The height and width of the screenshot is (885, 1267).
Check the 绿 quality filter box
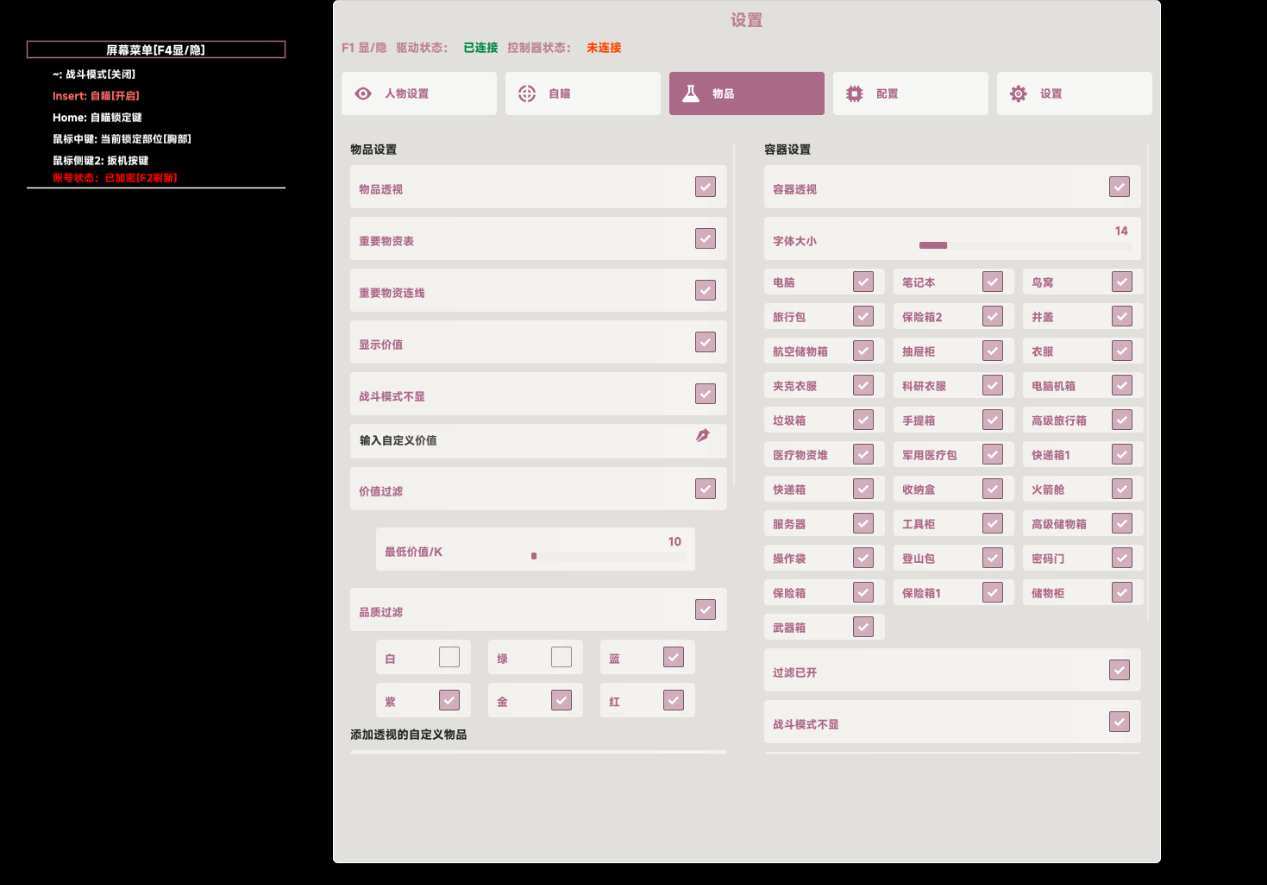[x=561, y=657]
